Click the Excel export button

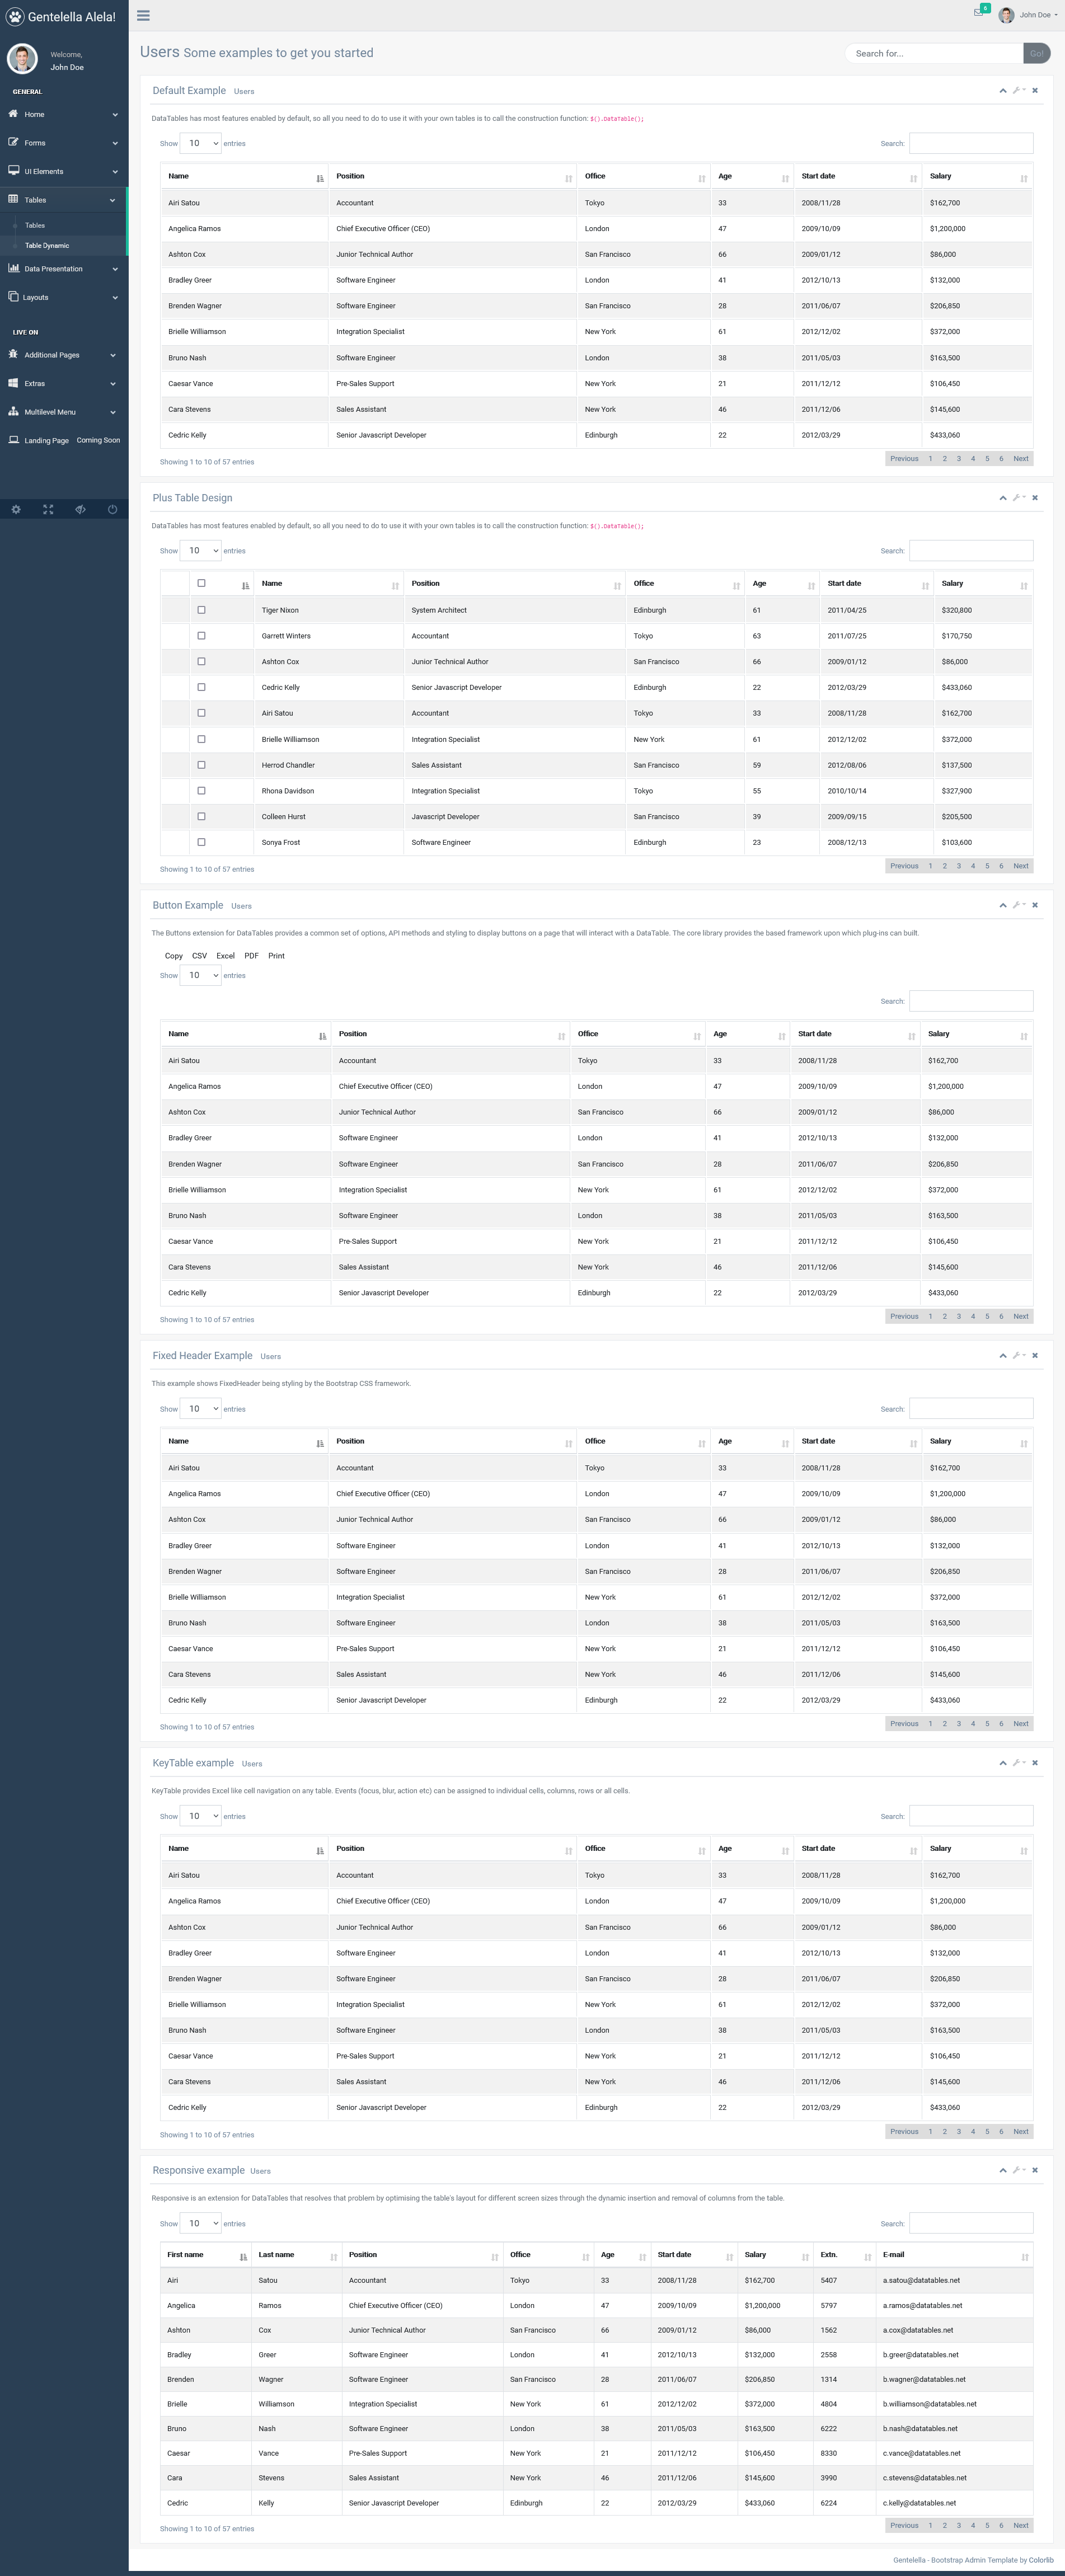pos(226,956)
